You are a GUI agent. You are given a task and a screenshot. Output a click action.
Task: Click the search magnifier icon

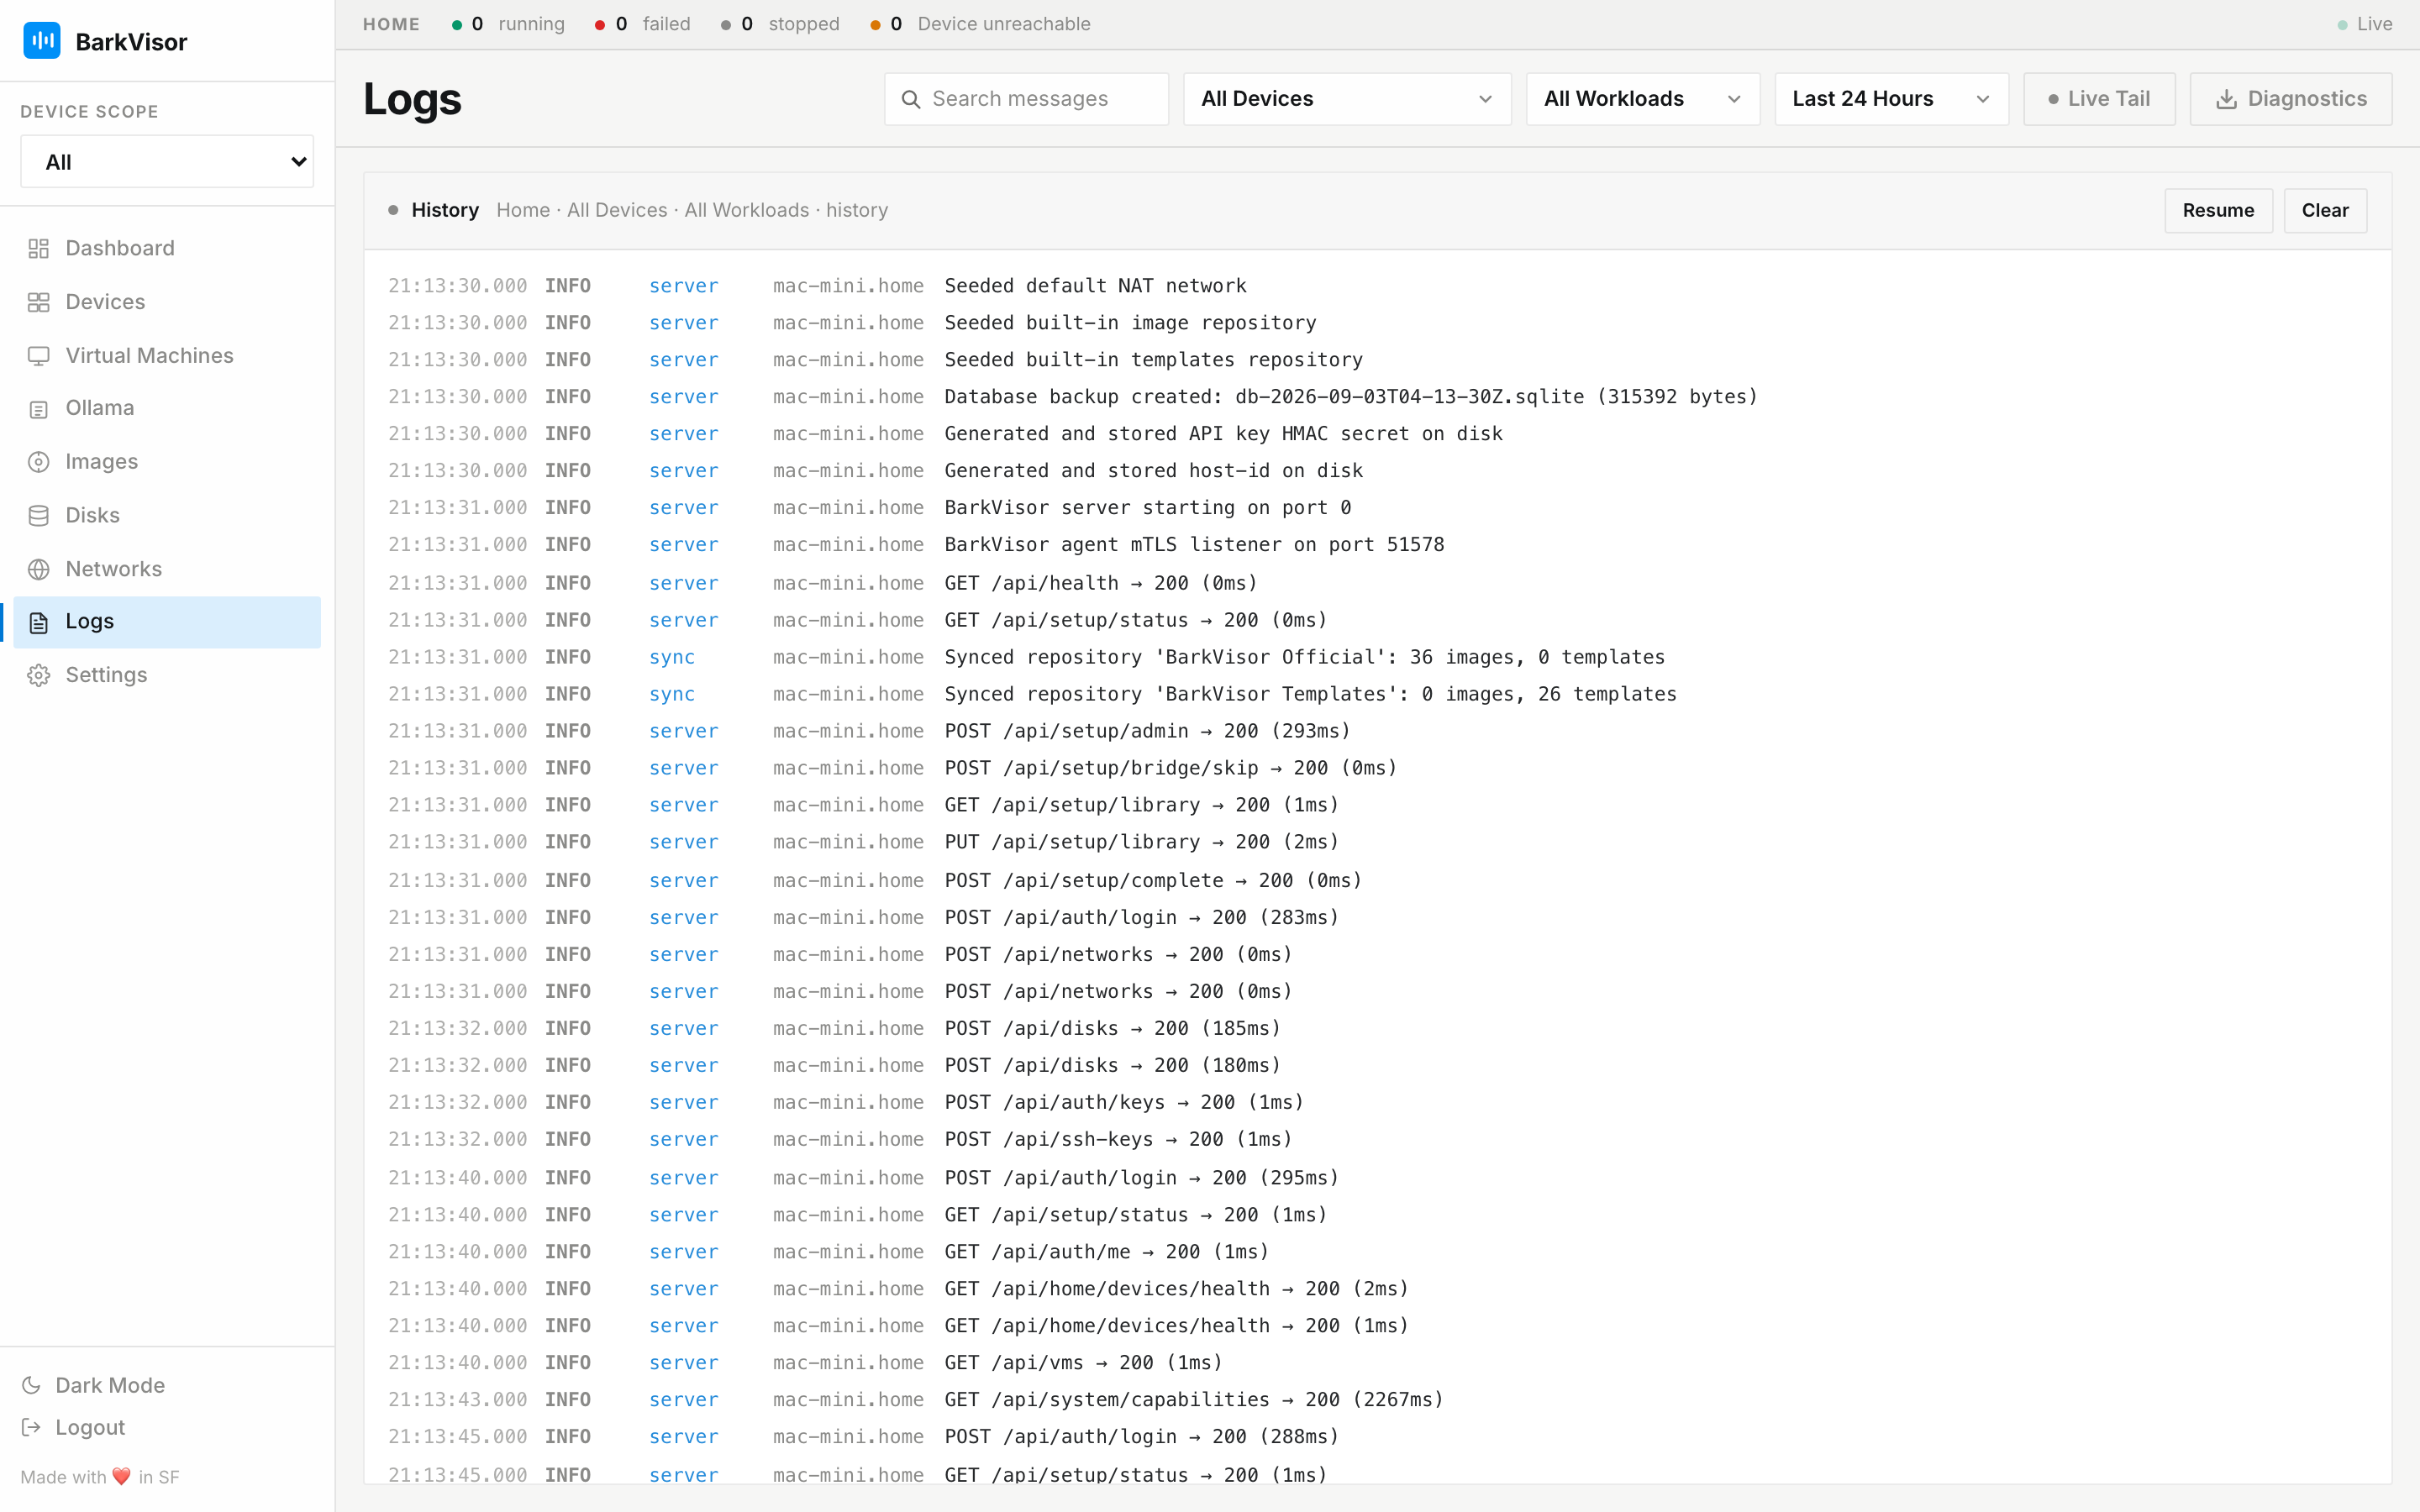910,99
